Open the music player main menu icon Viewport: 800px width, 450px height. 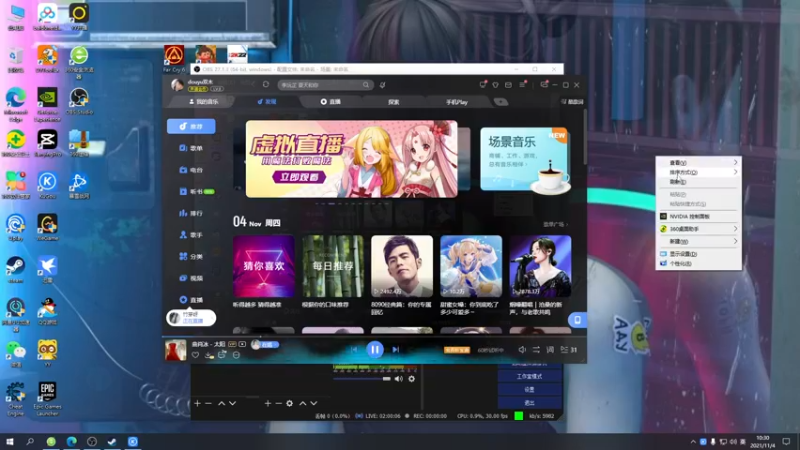coord(522,85)
